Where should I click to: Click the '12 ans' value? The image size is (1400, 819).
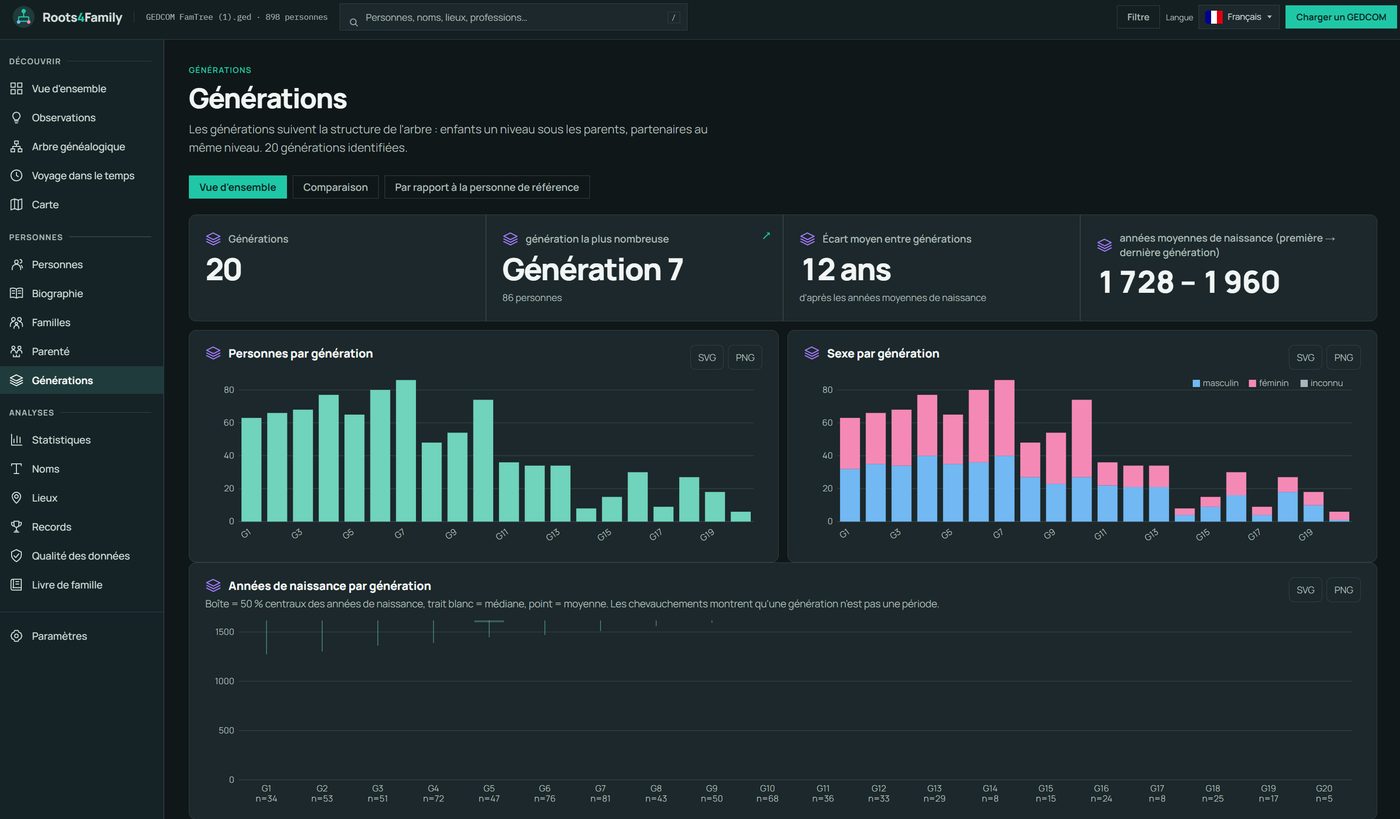846,270
